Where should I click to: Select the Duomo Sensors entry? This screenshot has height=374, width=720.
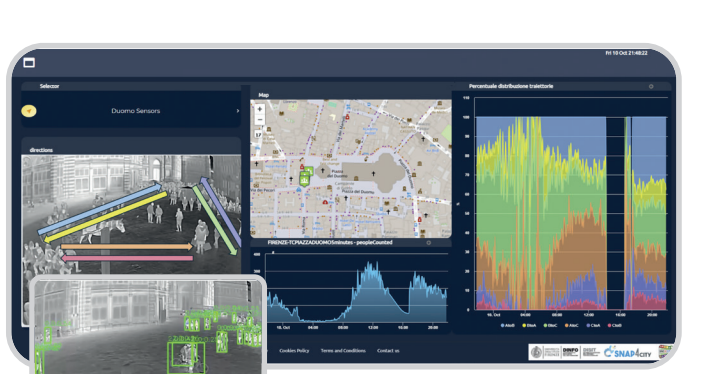click(135, 111)
